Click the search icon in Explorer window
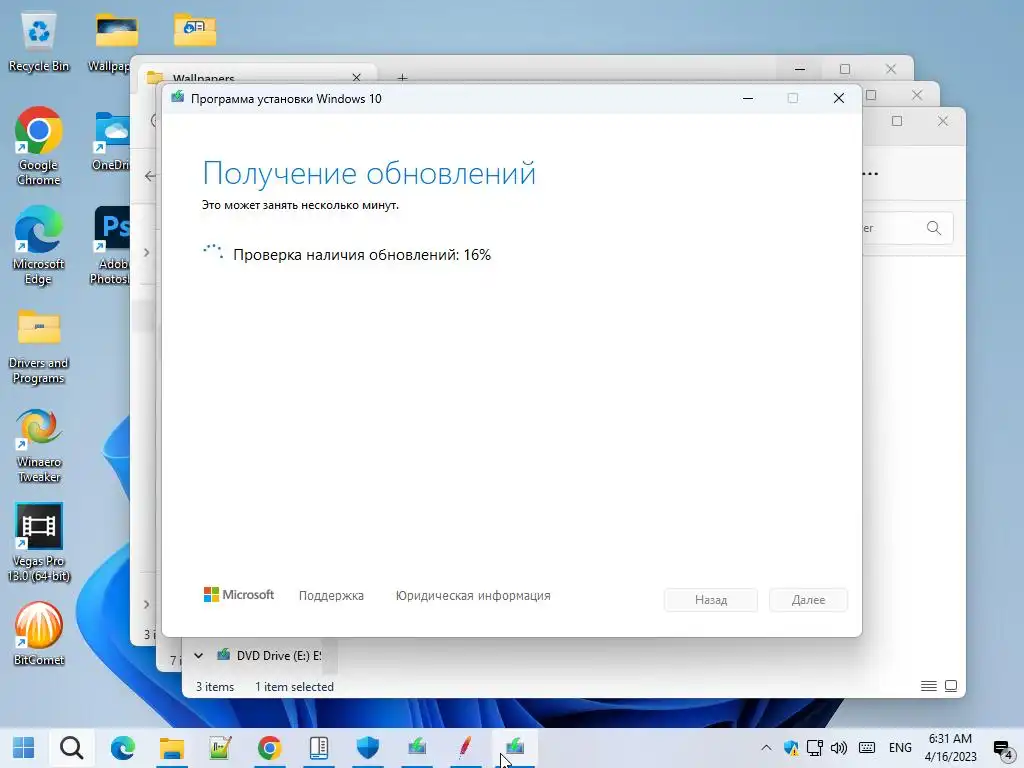The width and height of the screenshot is (1024, 768). [934, 228]
